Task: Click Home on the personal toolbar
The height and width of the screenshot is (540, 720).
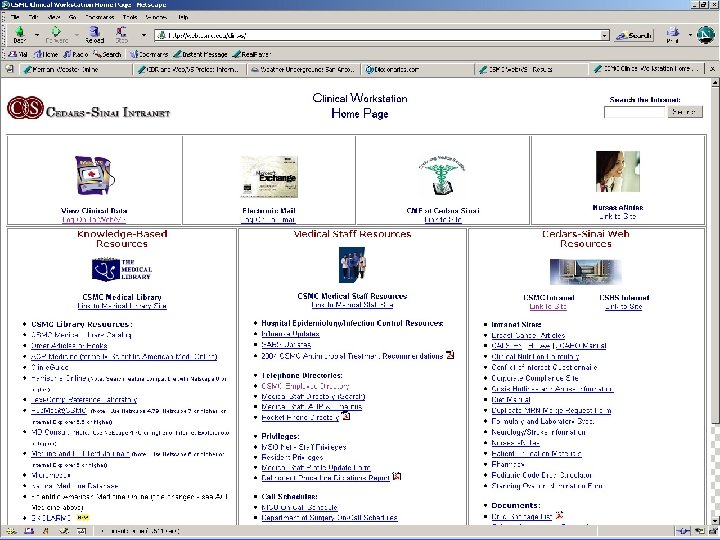Action: click(46, 54)
